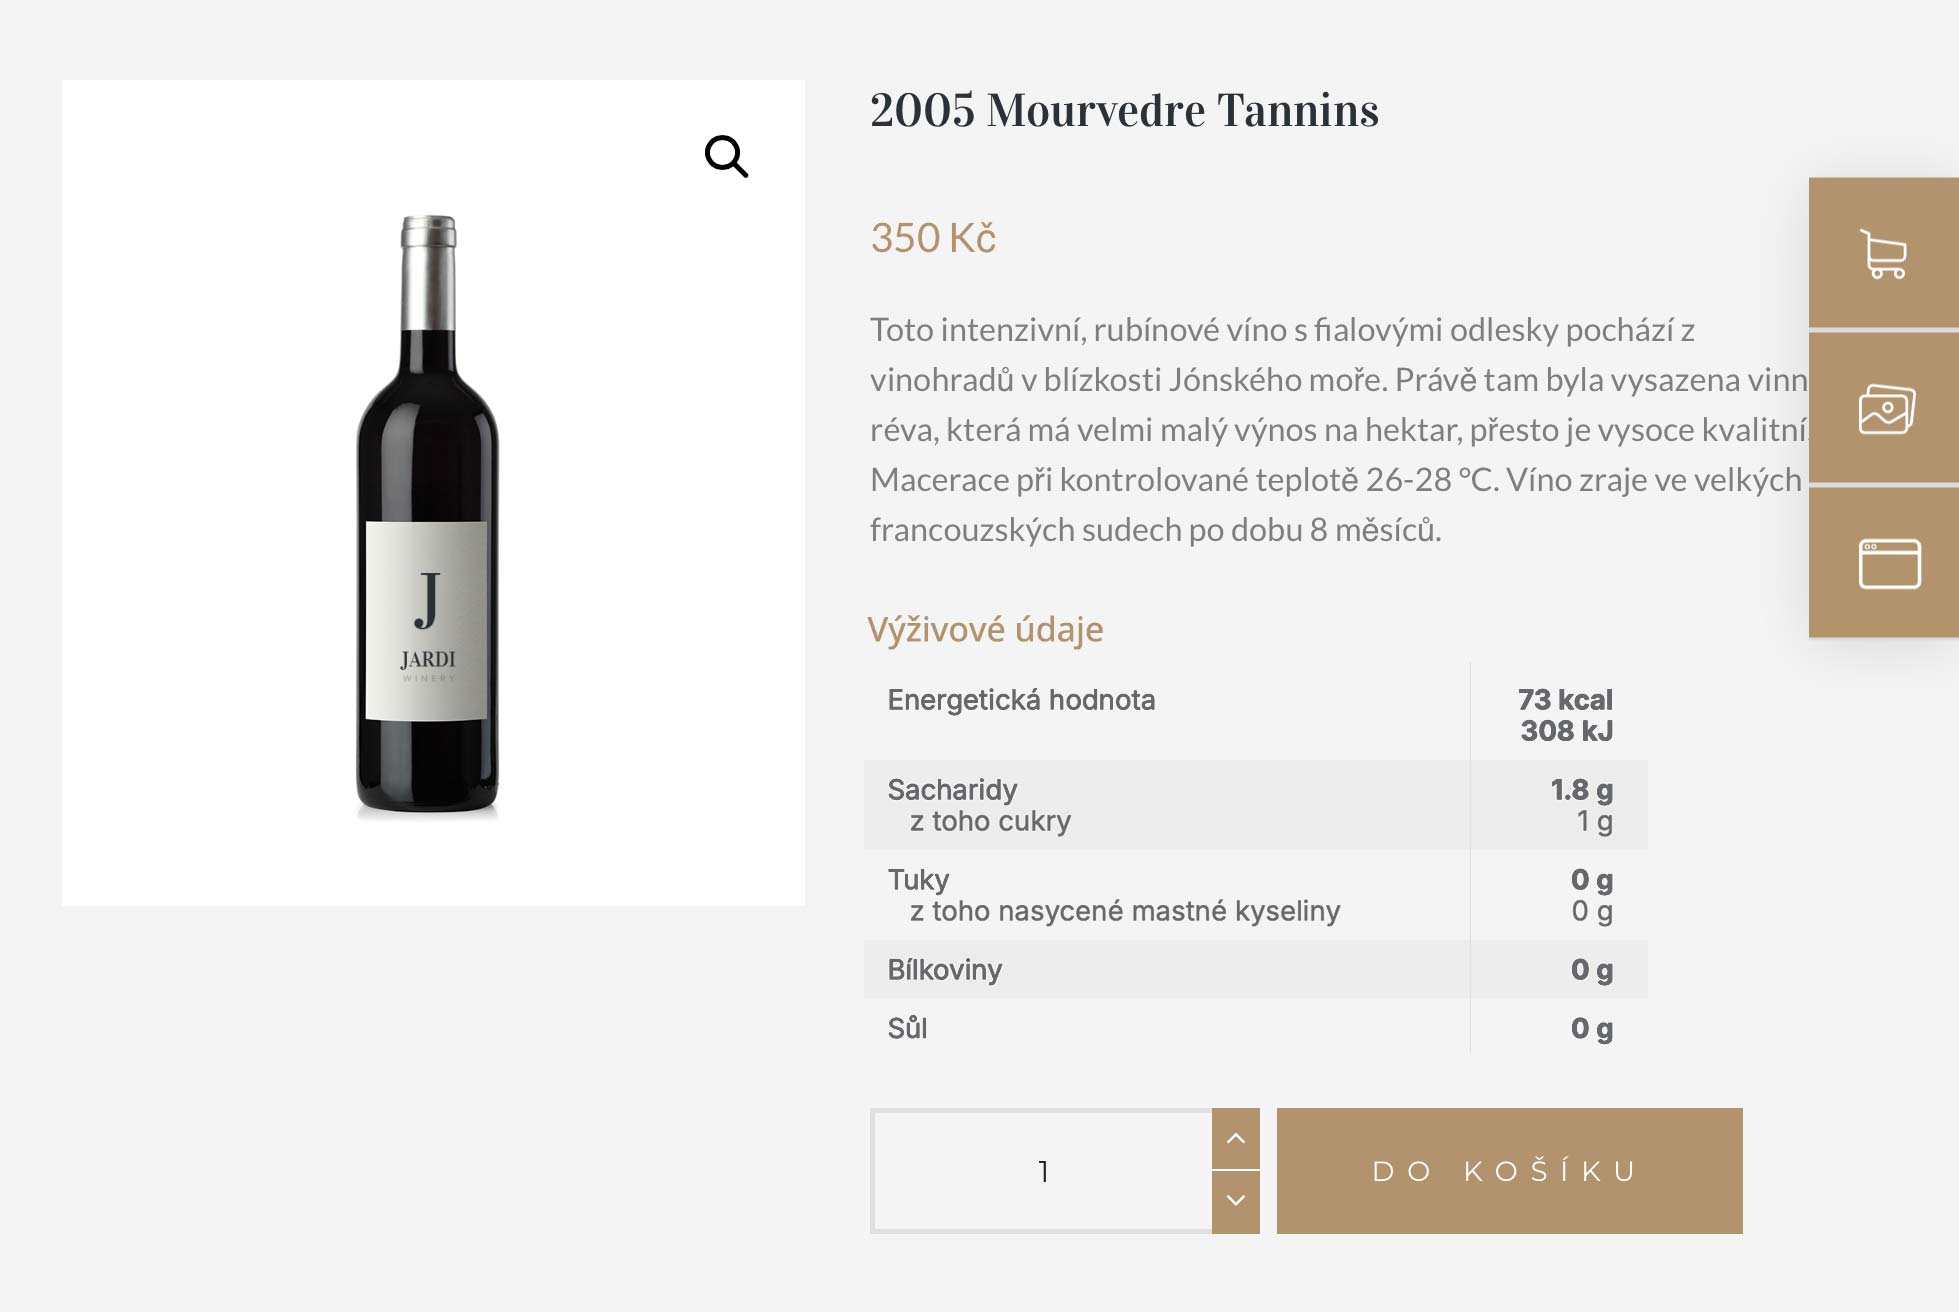Image resolution: width=1959 pixels, height=1312 pixels.
Task: Open the image gallery side icon
Action: point(1884,409)
